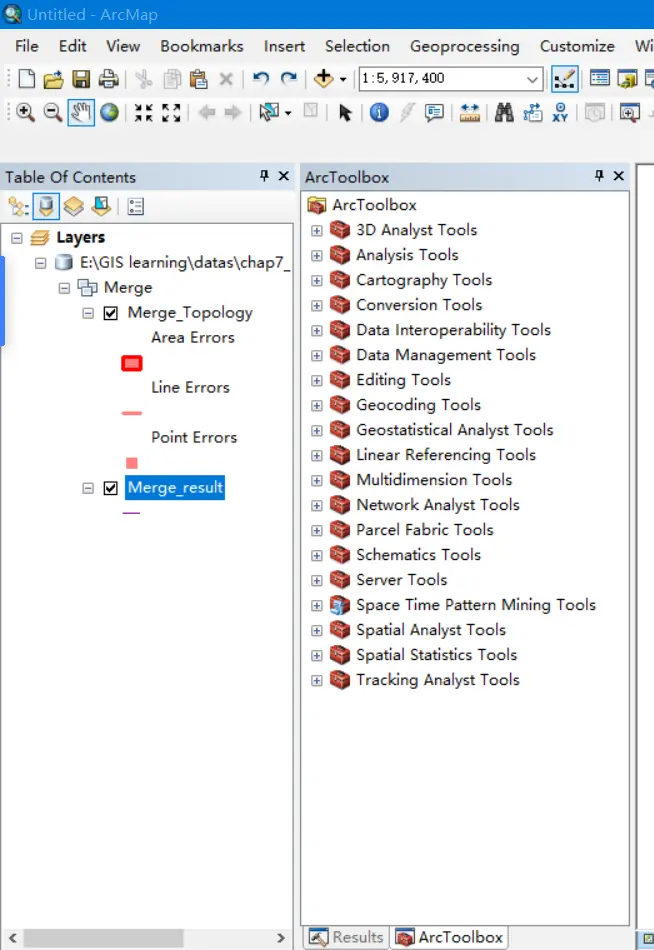Screen dimensions: 654x950
Task: Activate the Pan hand tool
Action: click(81, 113)
